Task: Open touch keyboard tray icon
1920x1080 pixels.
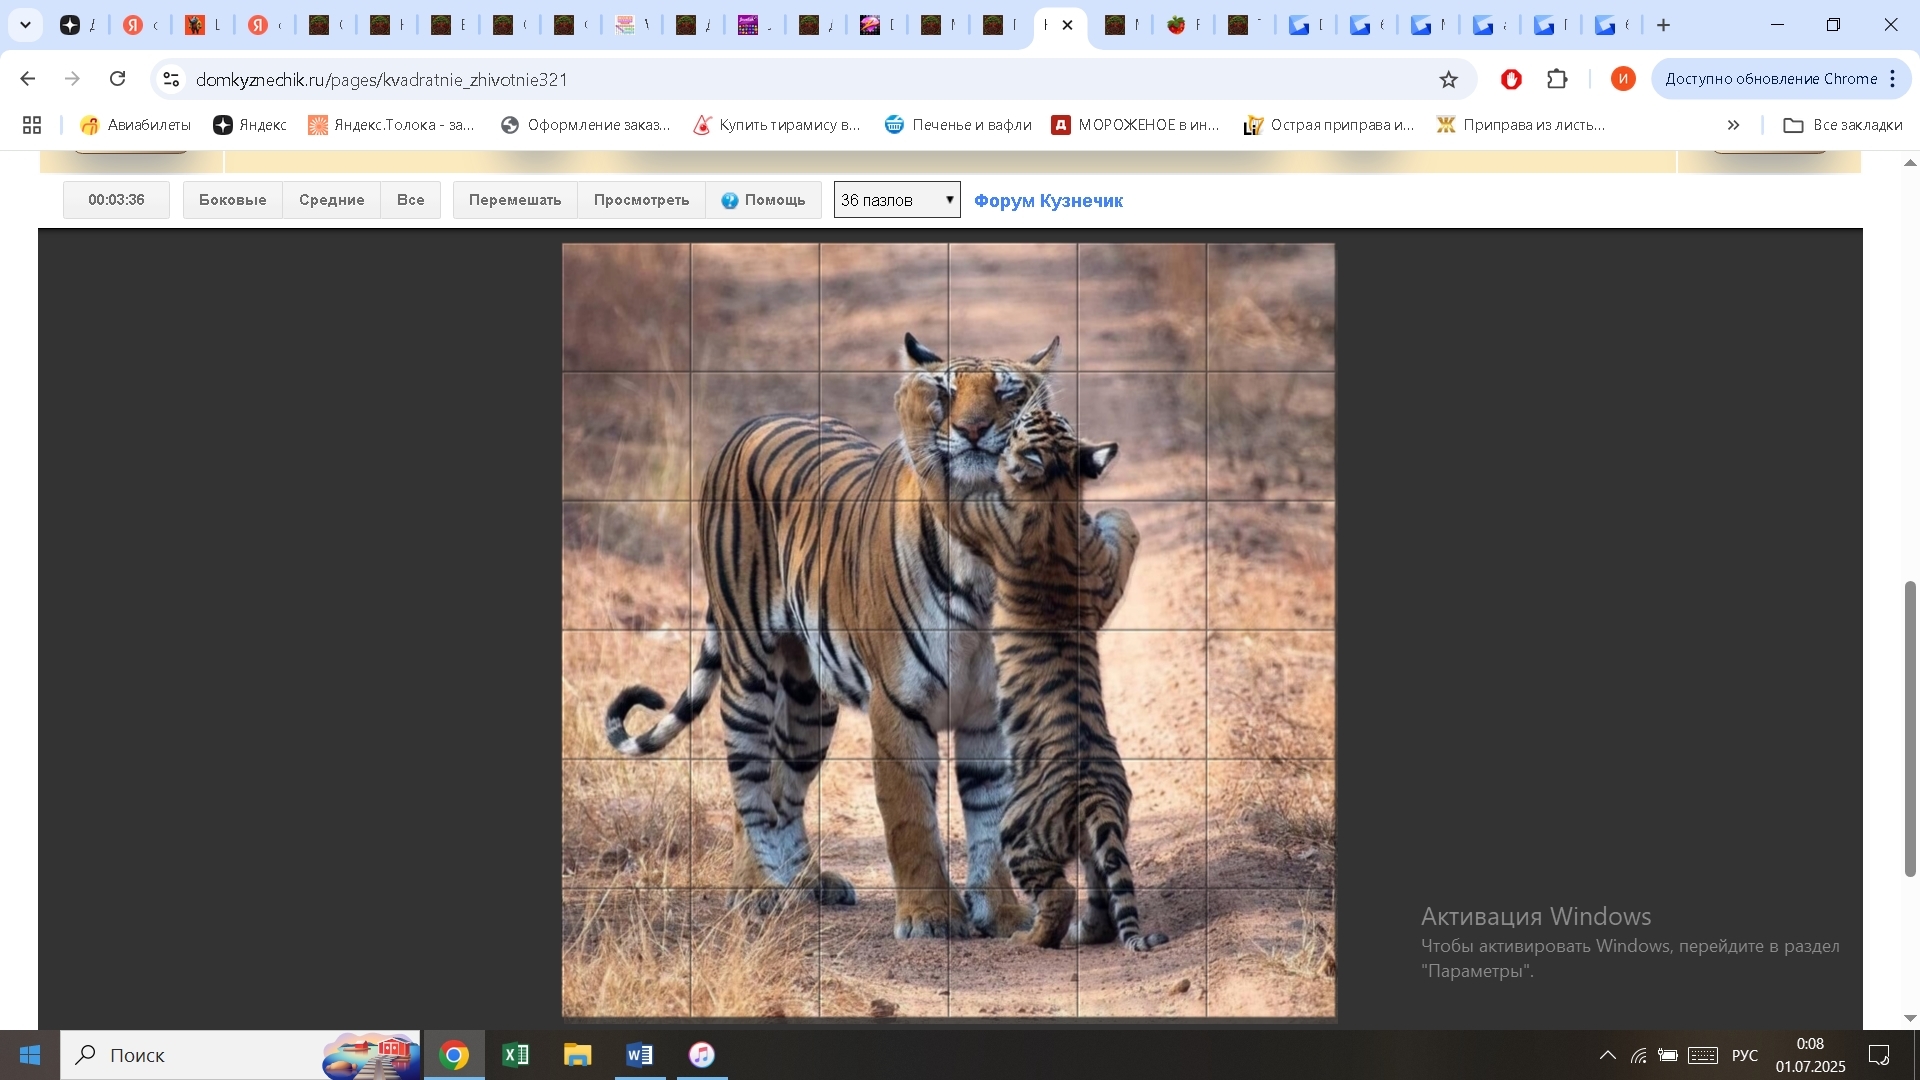Action: click(1703, 1055)
